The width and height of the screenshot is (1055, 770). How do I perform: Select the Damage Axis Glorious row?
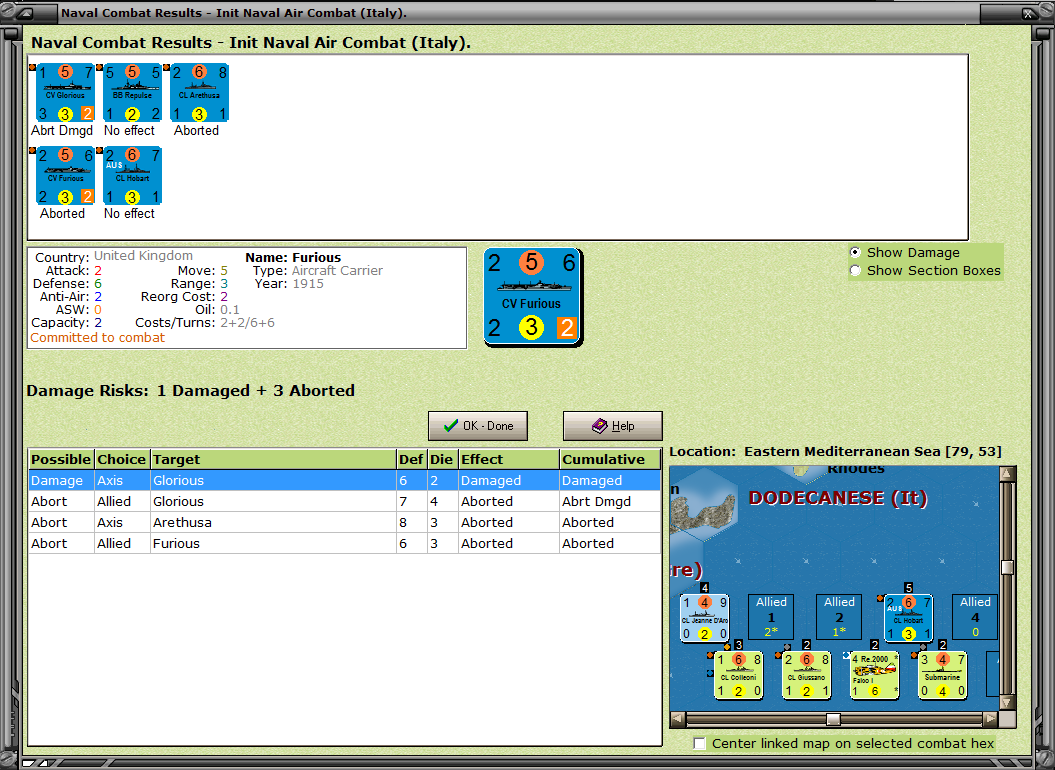point(344,481)
